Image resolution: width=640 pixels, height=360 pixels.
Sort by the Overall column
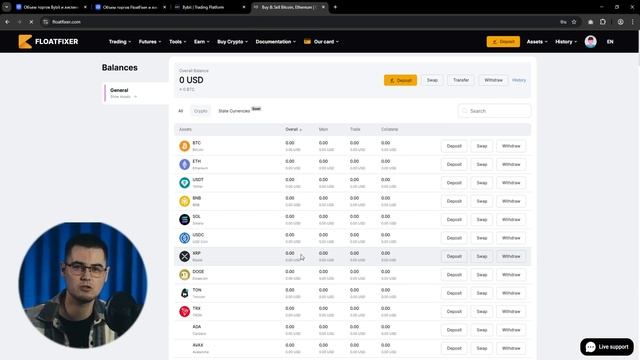[293, 129]
